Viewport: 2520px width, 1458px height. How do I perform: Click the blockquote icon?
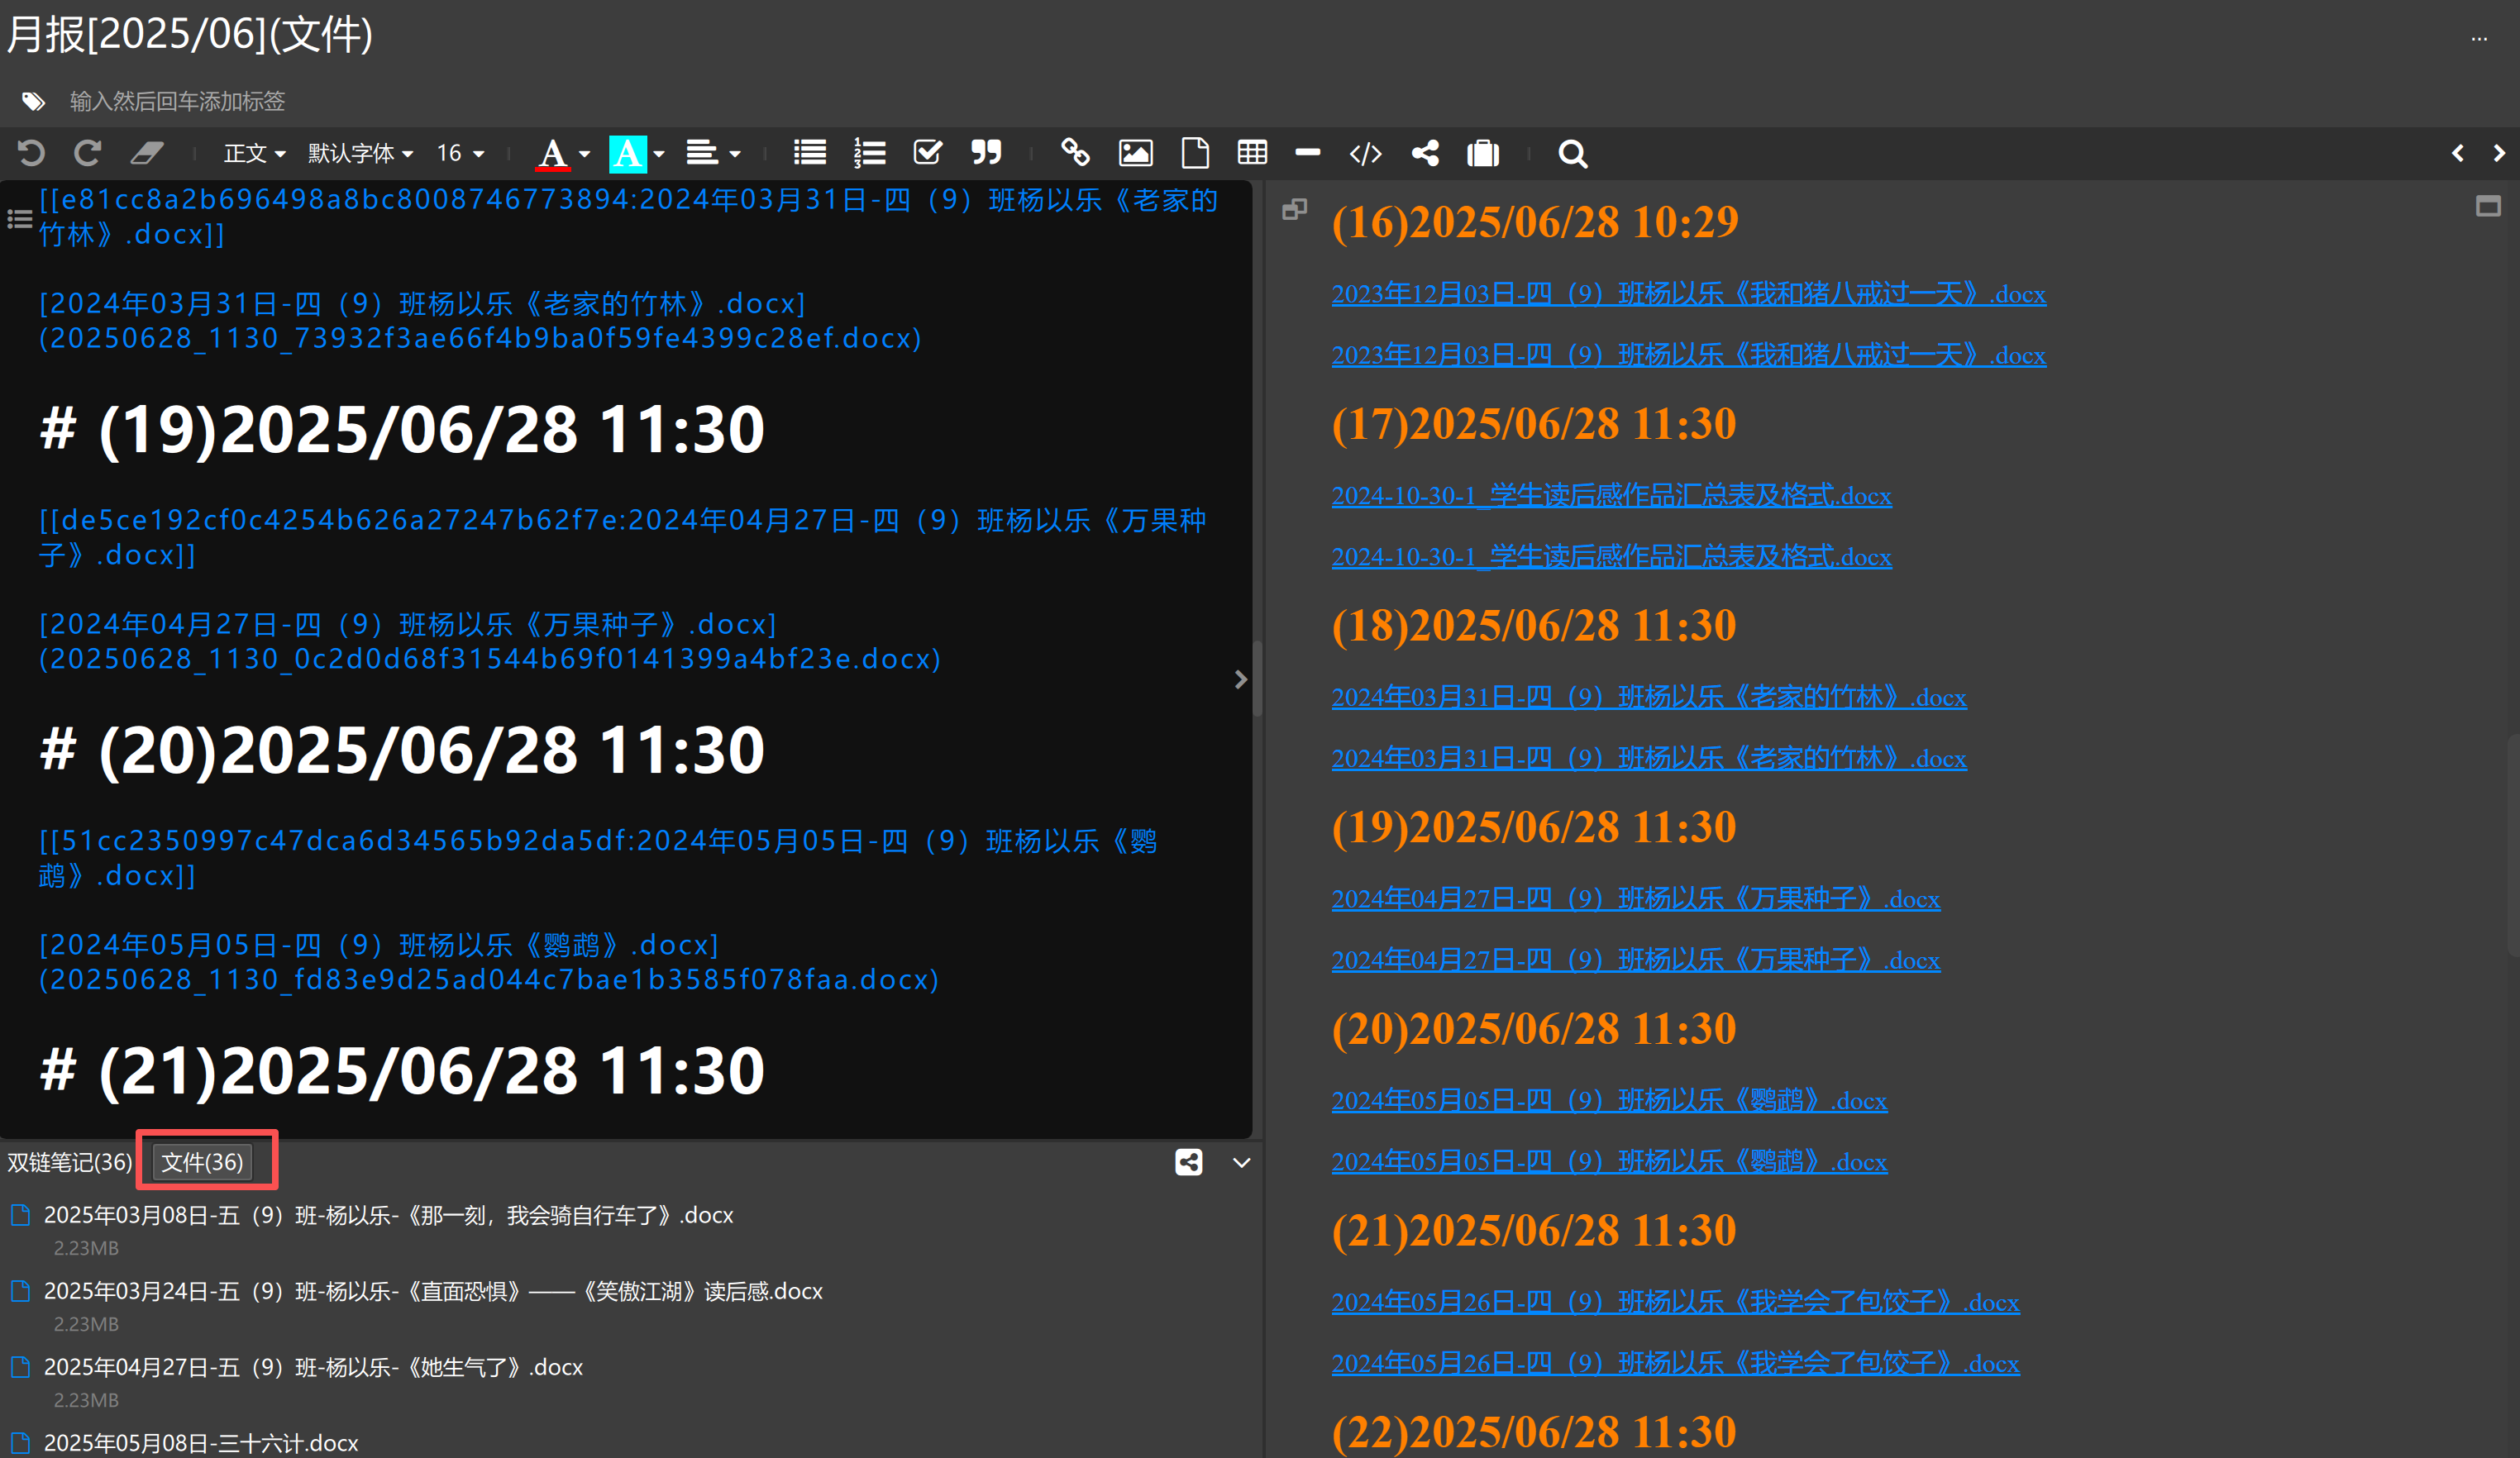click(x=986, y=153)
